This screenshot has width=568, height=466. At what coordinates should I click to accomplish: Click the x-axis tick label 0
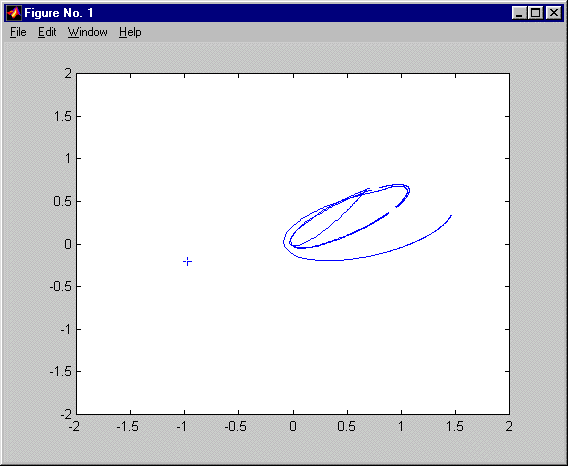293,427
